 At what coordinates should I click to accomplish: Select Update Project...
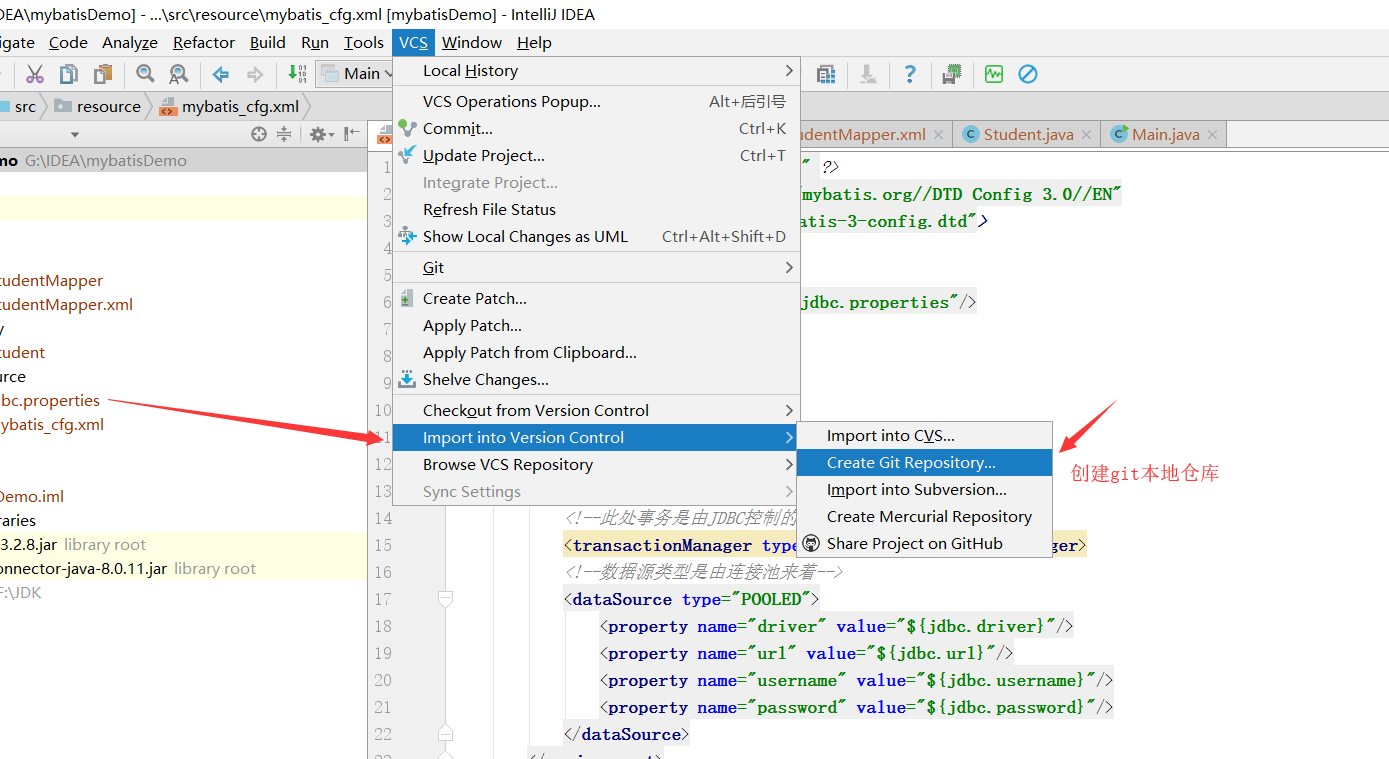pyautogui.click(x=596, y=156)
